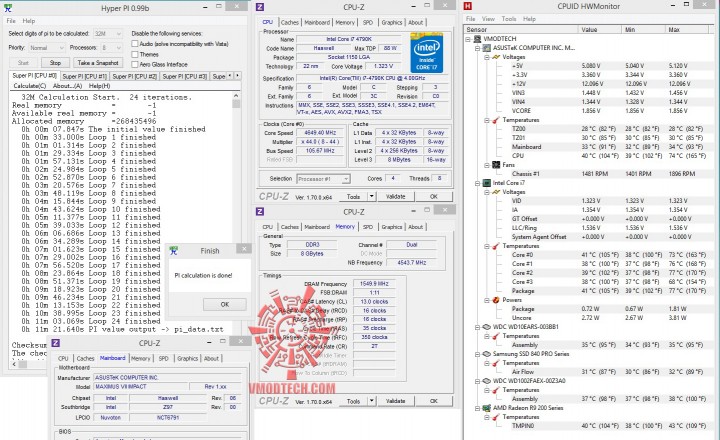Click the AMD Radeon Temperatures thermometer icon
The image size is (720, 440).
pyautogui.click(x=496, y=417)
